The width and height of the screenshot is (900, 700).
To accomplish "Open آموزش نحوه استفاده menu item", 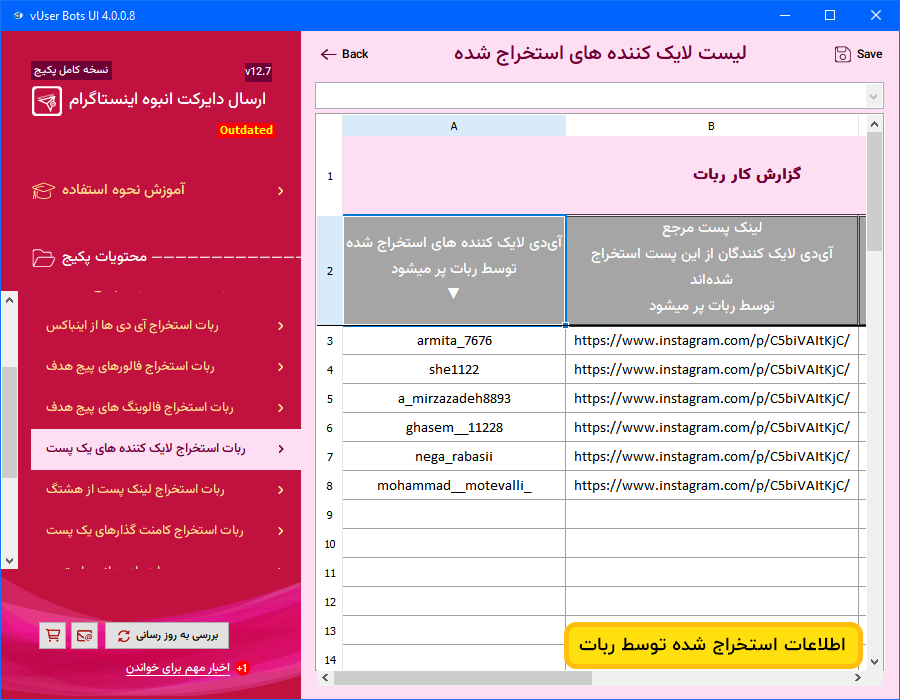I will [x=160, y=190].
